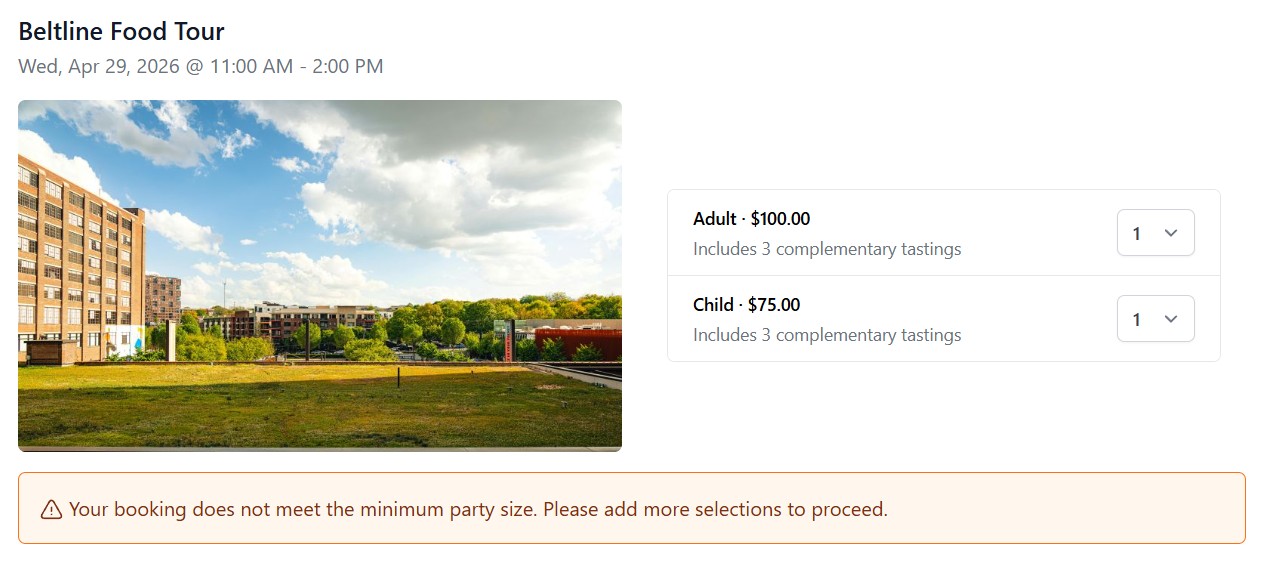Click the number 1 in Adult quantity
This screenshot has height=562, width=1267.
pyautogui.click(x=1136, y=234)
